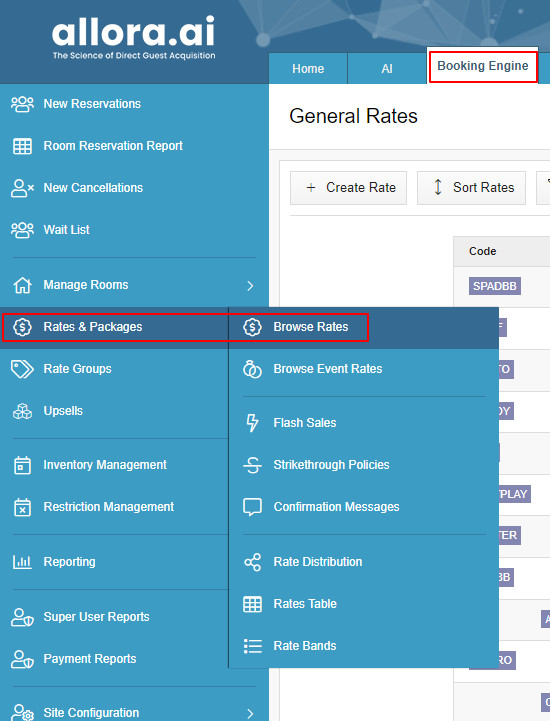The height and width of the screenshot is (721, 550).
Task: Switch to the Home tab
Action: point(308,69)
